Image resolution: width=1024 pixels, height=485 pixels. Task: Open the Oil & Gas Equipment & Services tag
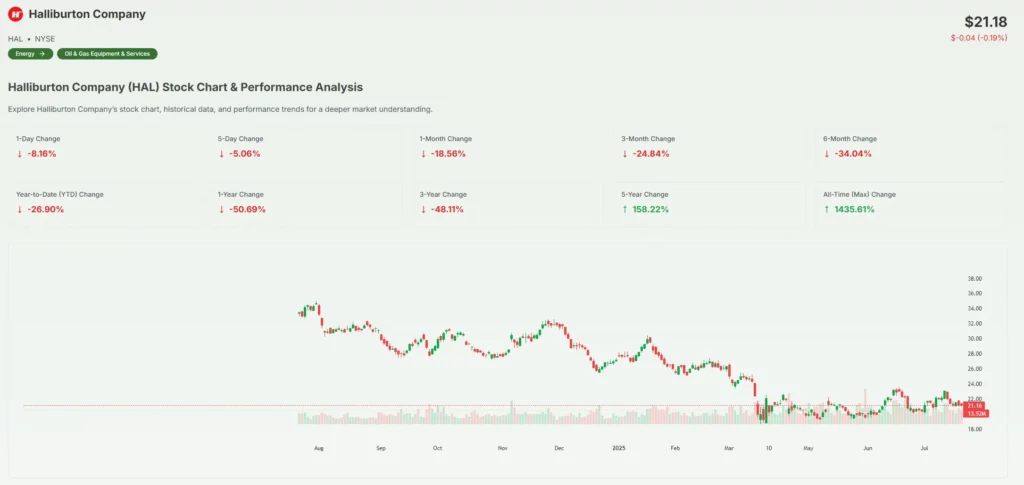(x=108, y=54)
